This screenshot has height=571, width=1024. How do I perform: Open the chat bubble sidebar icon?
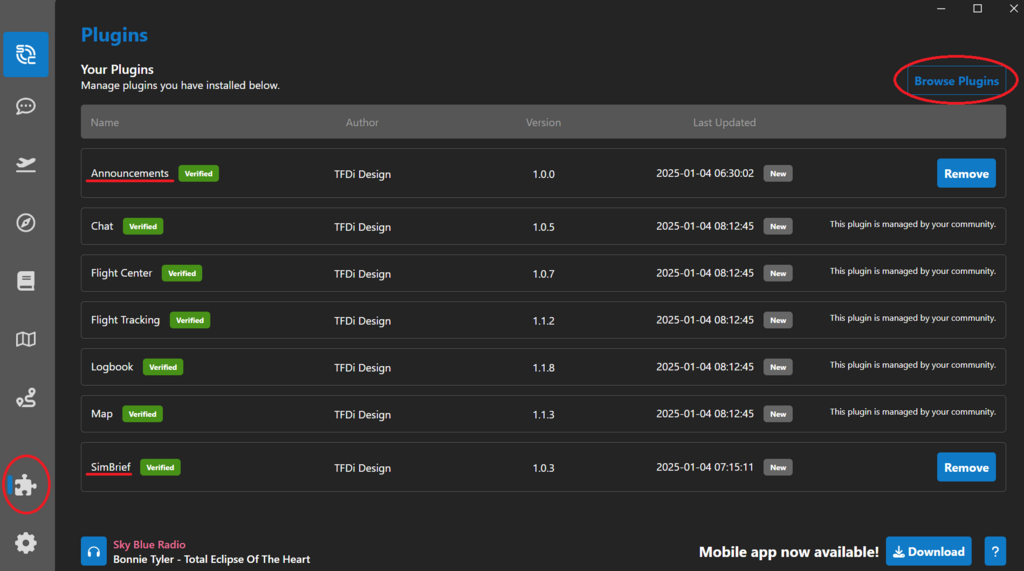pyautogui.click(x=25, y=106)
